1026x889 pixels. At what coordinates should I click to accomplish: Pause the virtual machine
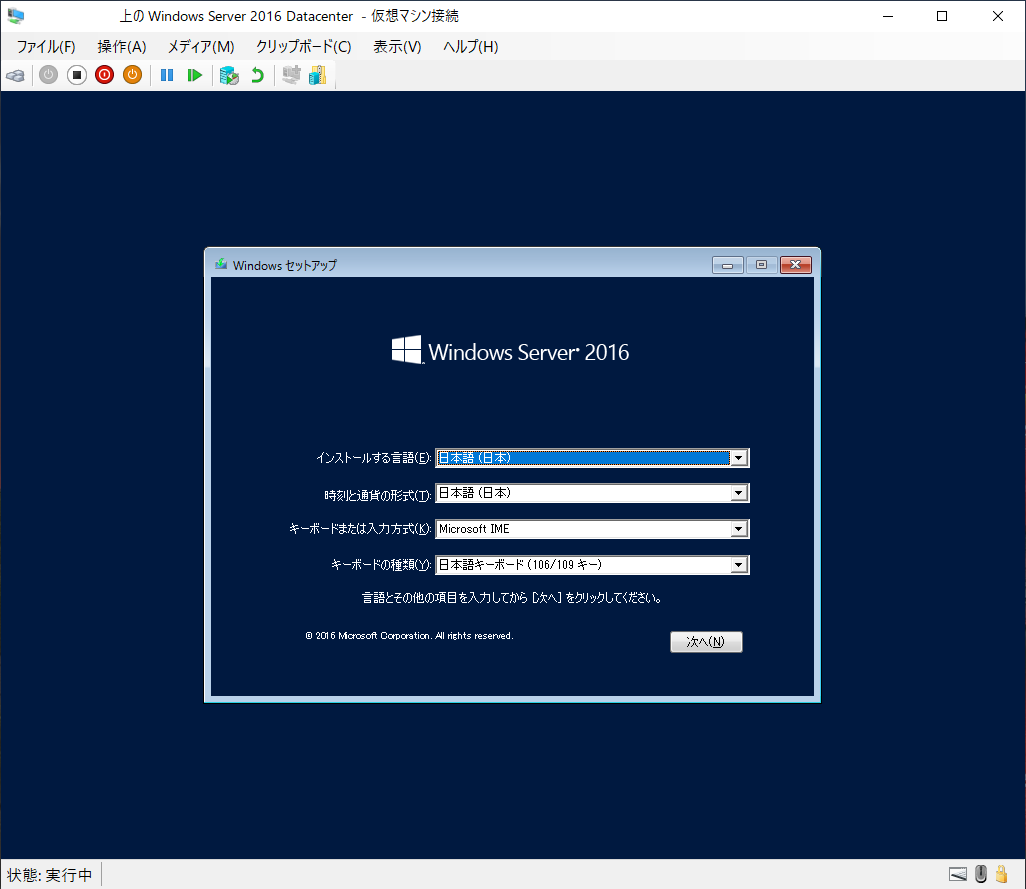[167, 75]
